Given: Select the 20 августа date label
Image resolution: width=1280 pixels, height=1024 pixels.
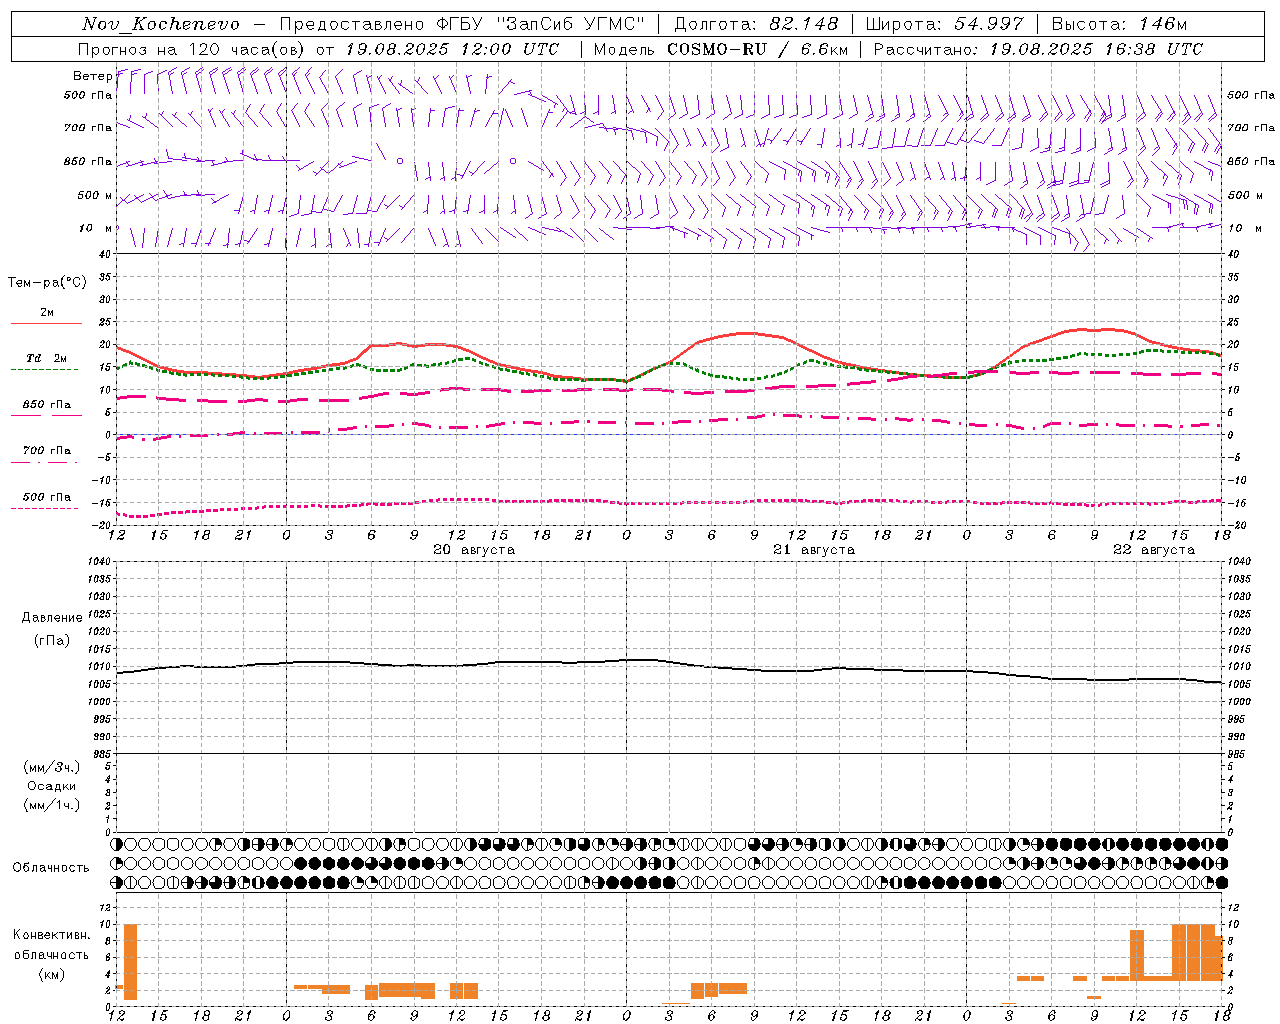Looking at the screenshot, I should click(x=474, y=550).
